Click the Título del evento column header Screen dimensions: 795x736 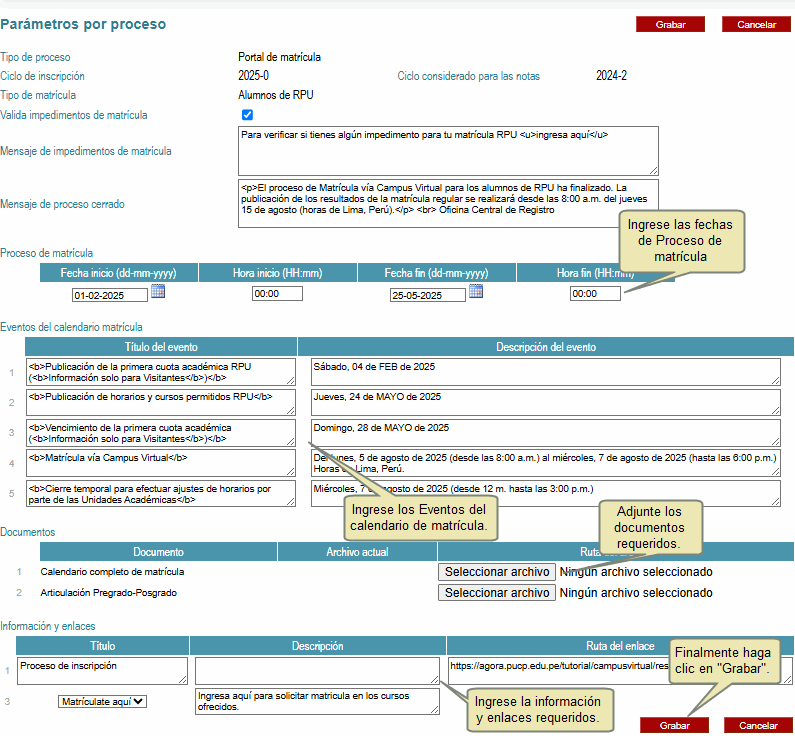click(161, 347)
